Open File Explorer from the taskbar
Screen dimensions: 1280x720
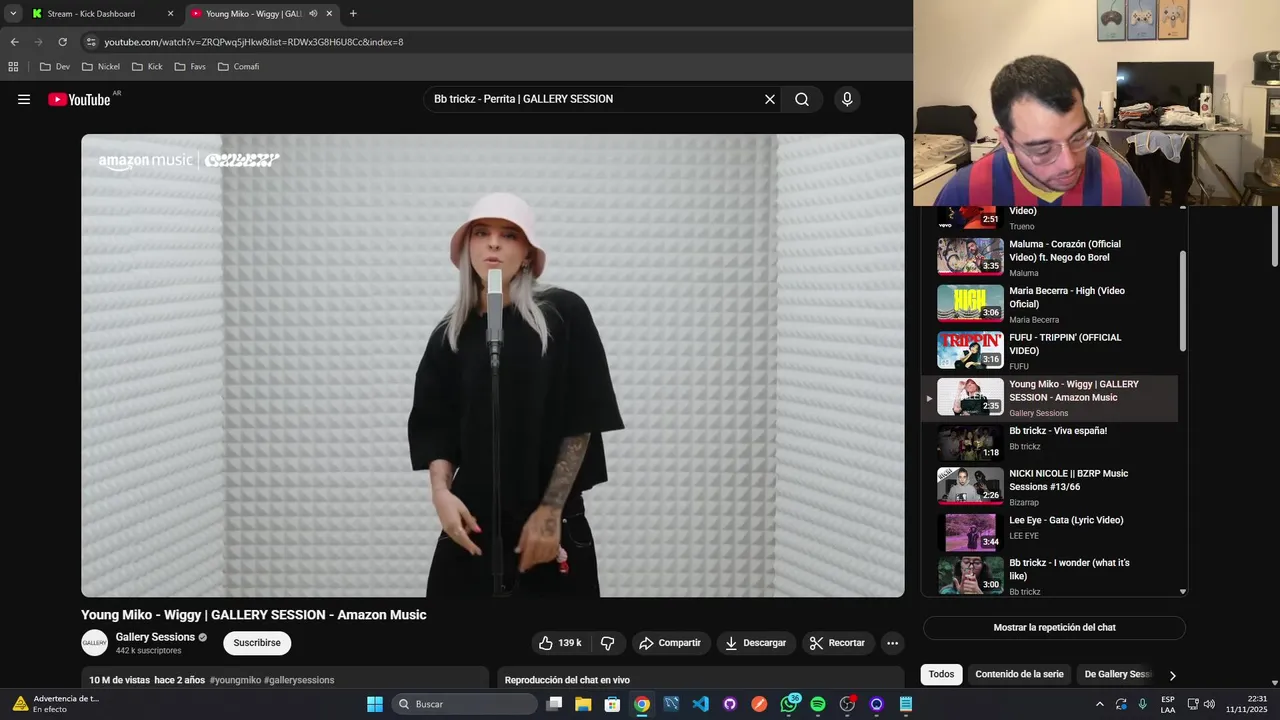tap(583, 704)
